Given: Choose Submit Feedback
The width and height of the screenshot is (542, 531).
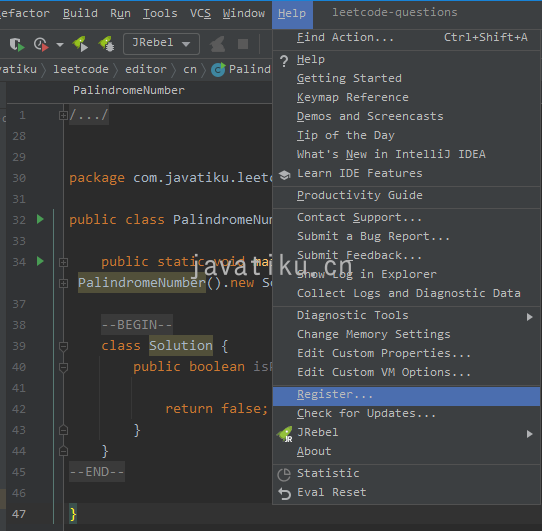Looking at the screenshot, I should coord(406,255).
